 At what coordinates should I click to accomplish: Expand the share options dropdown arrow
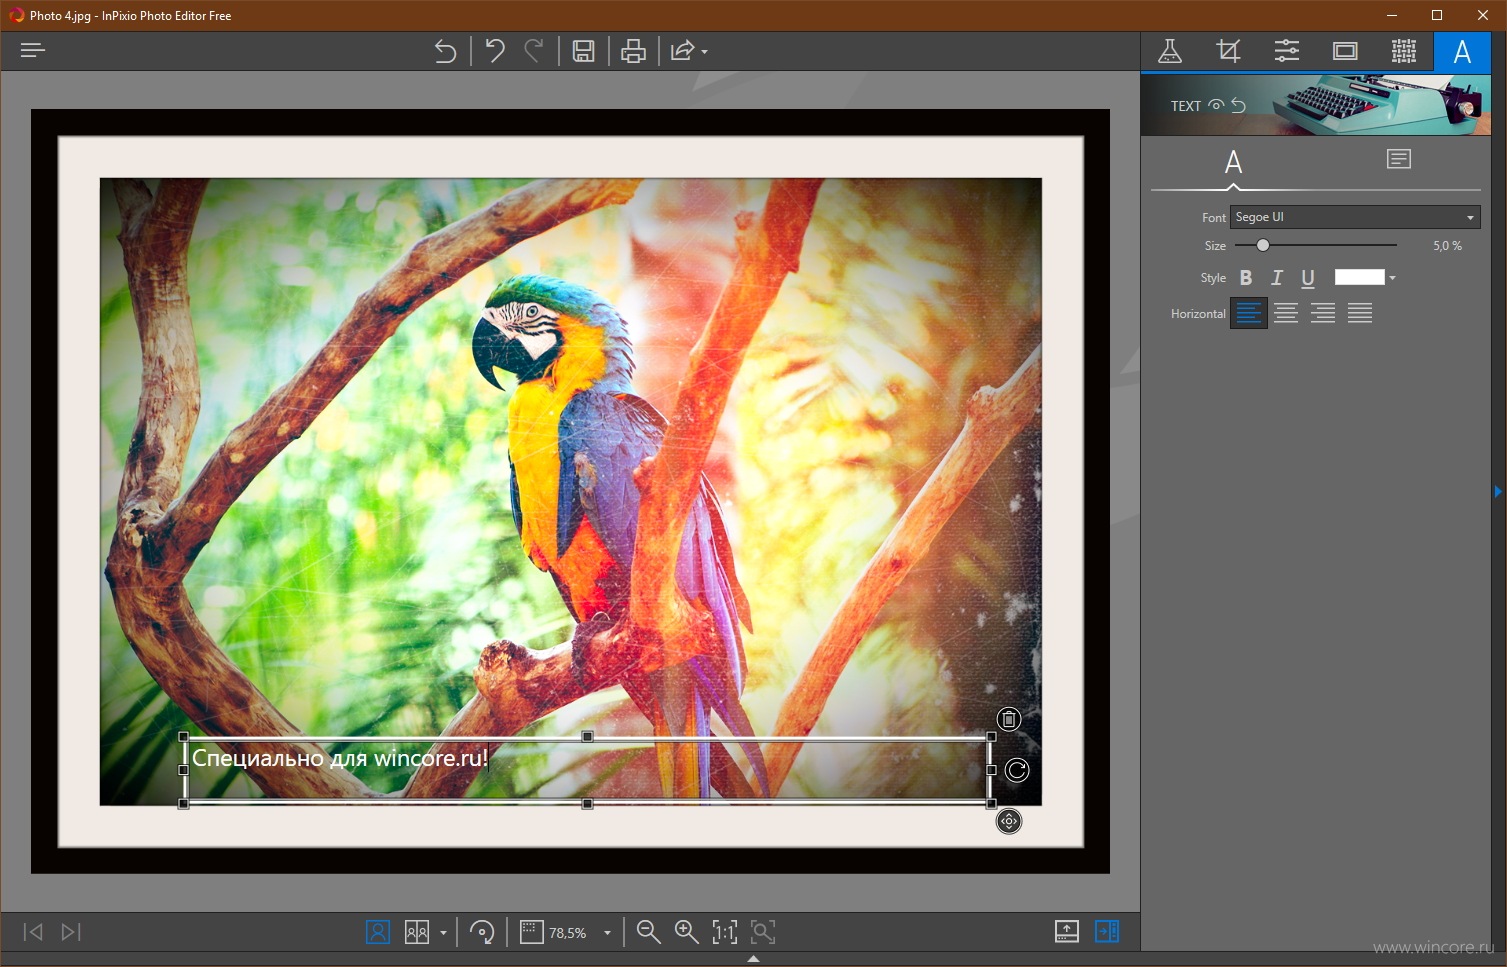(x=705, y=52)
